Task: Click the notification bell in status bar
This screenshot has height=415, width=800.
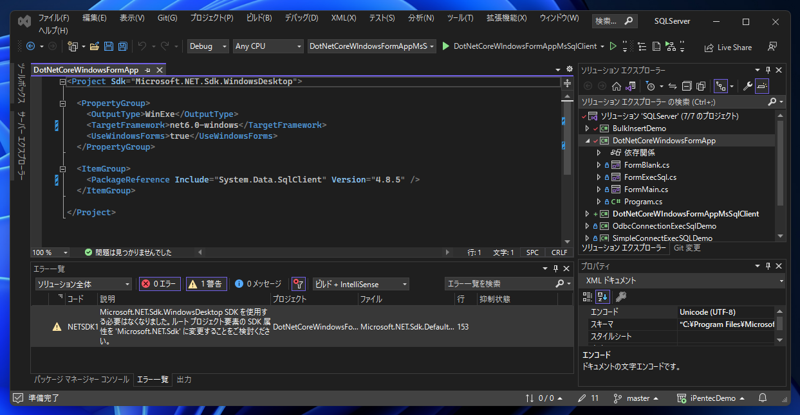Action: (x=763, y=398)
